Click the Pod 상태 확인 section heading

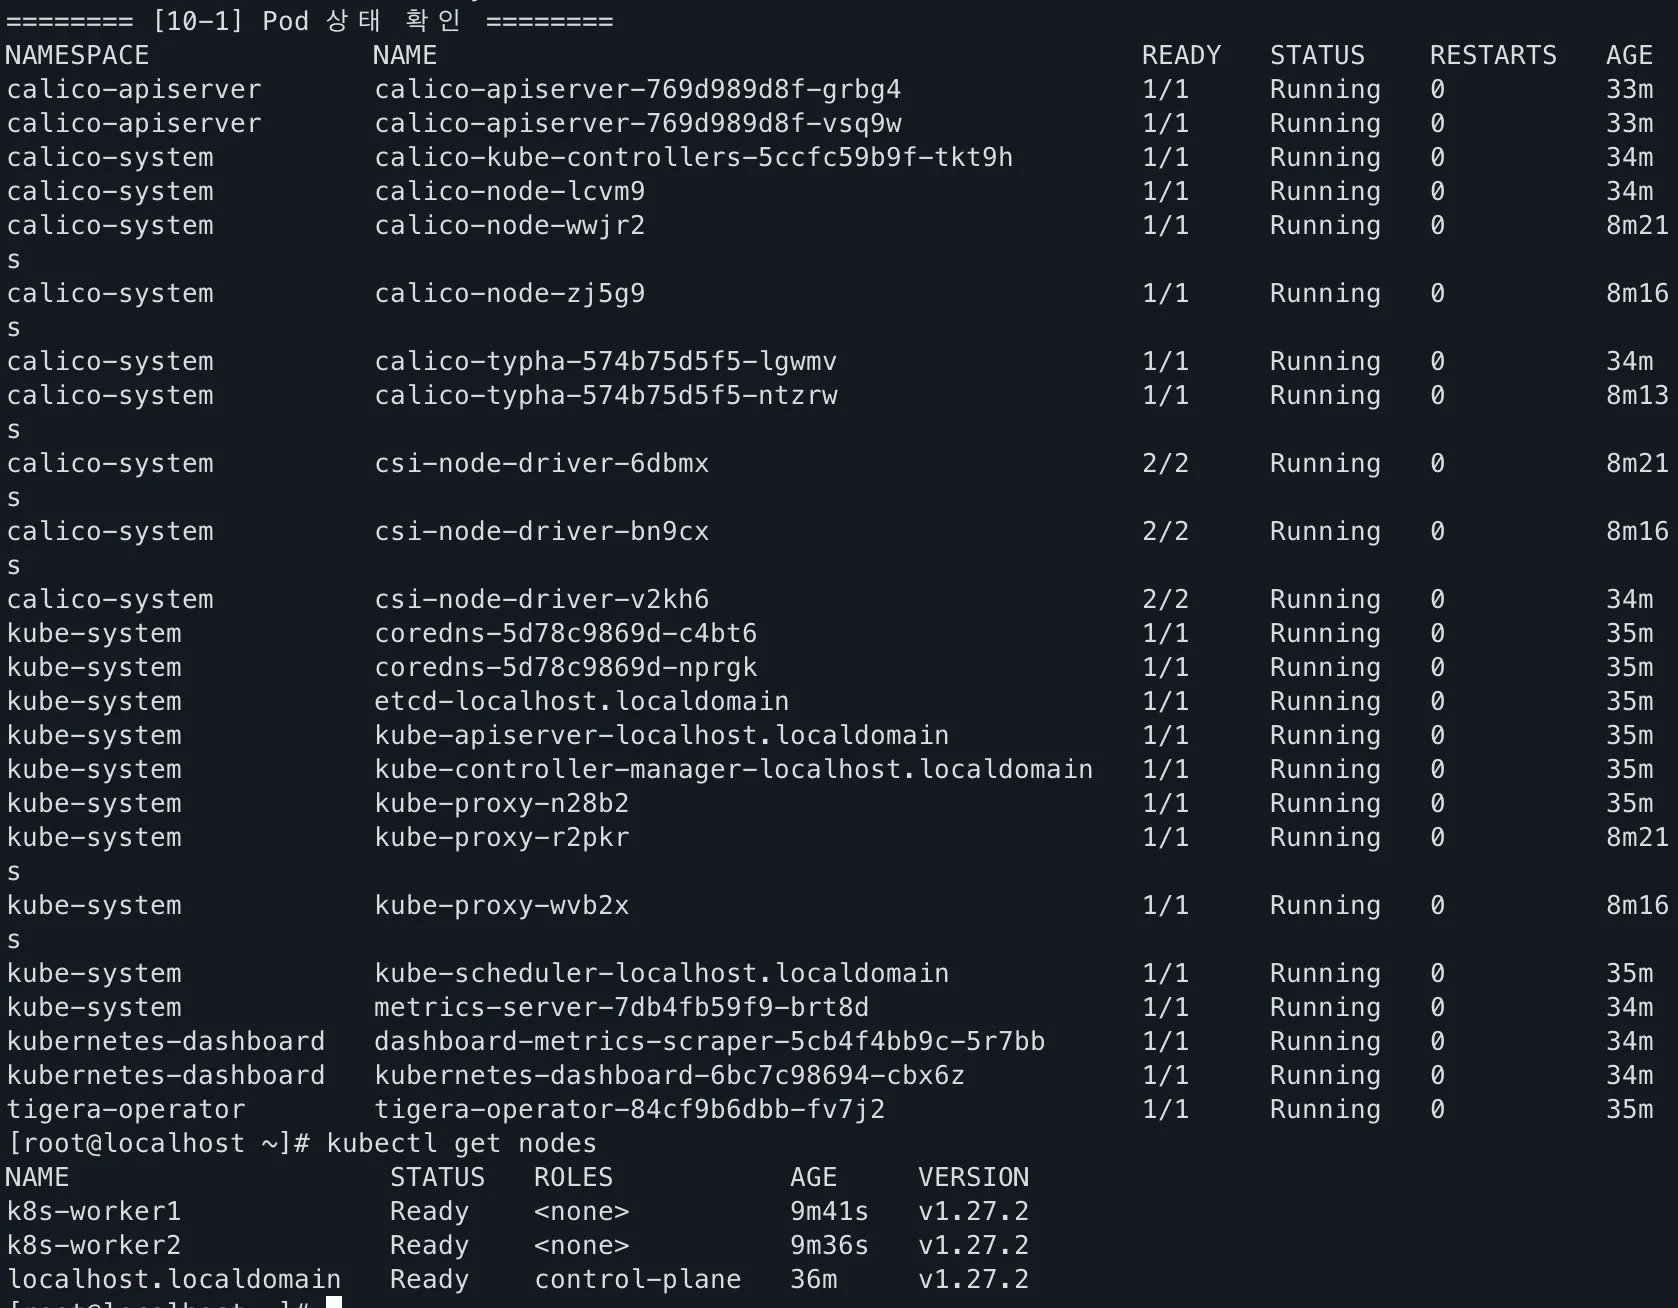[361, 21]
